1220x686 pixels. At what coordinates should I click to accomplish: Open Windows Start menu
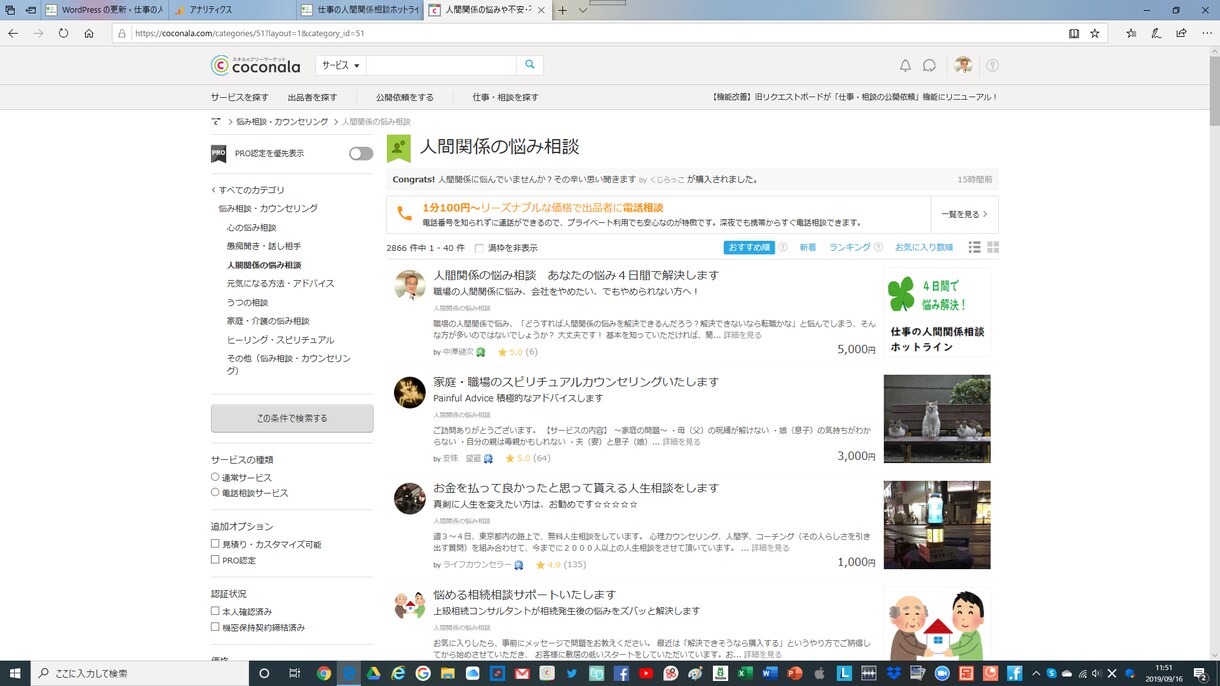[x=15, y=674]
